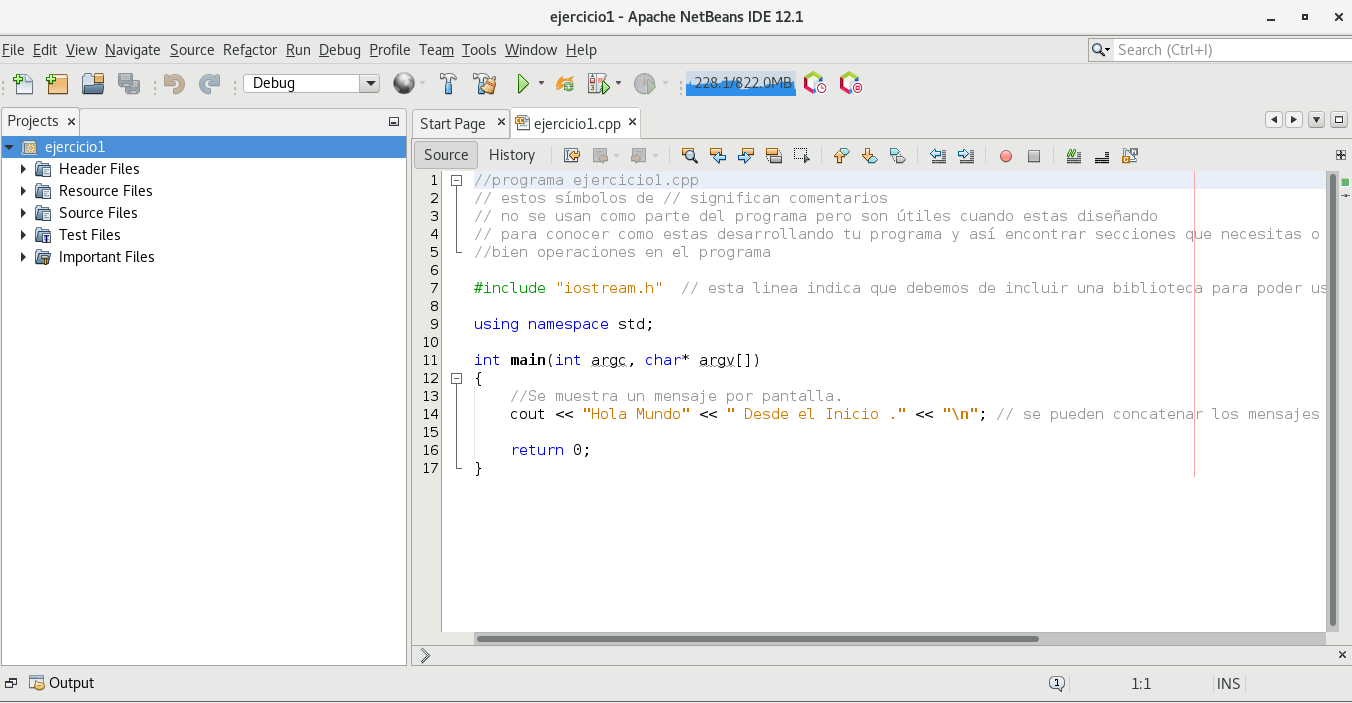Image resolution: width=1352 pixels, height=703 pixels.
Task: Toggle rectangular selection mode icon
Action: click(x=801, y=156)
